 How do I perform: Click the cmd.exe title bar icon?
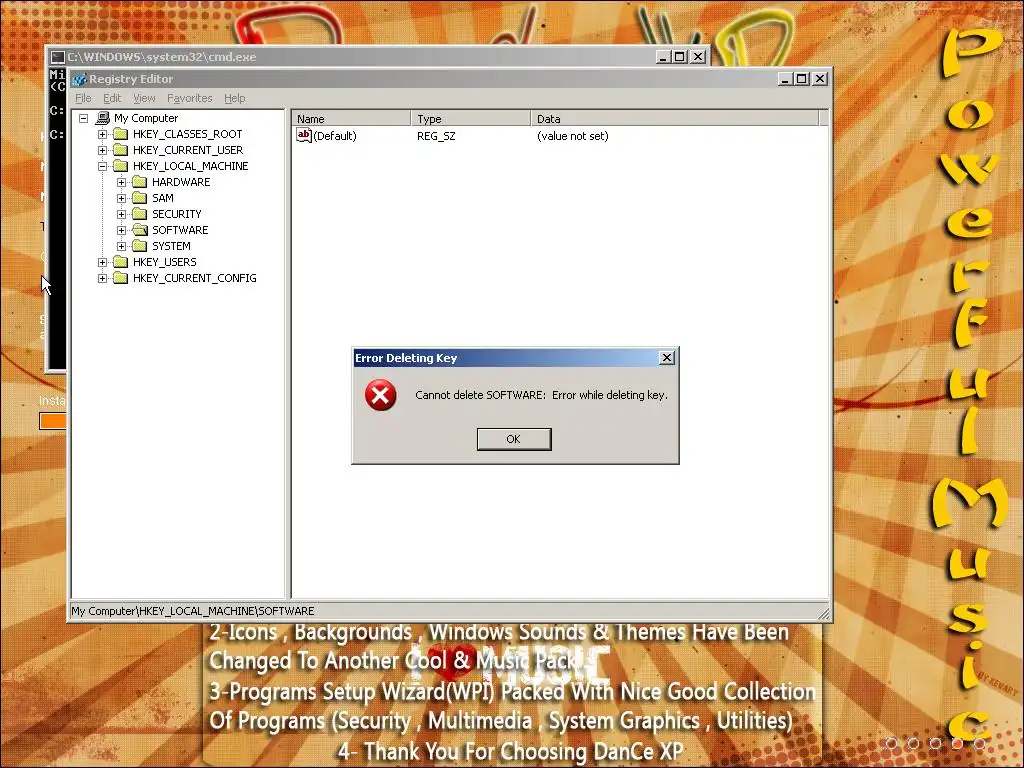[x=58, y=57]
